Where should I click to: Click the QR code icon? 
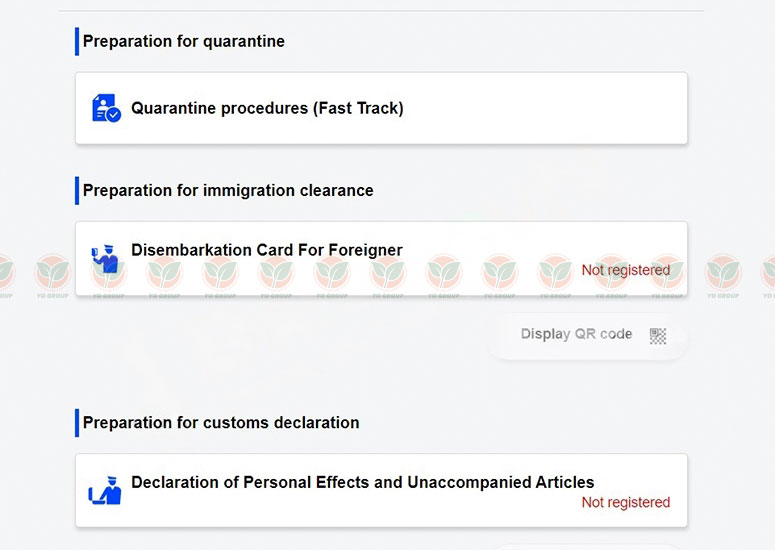tap(657, 335)
